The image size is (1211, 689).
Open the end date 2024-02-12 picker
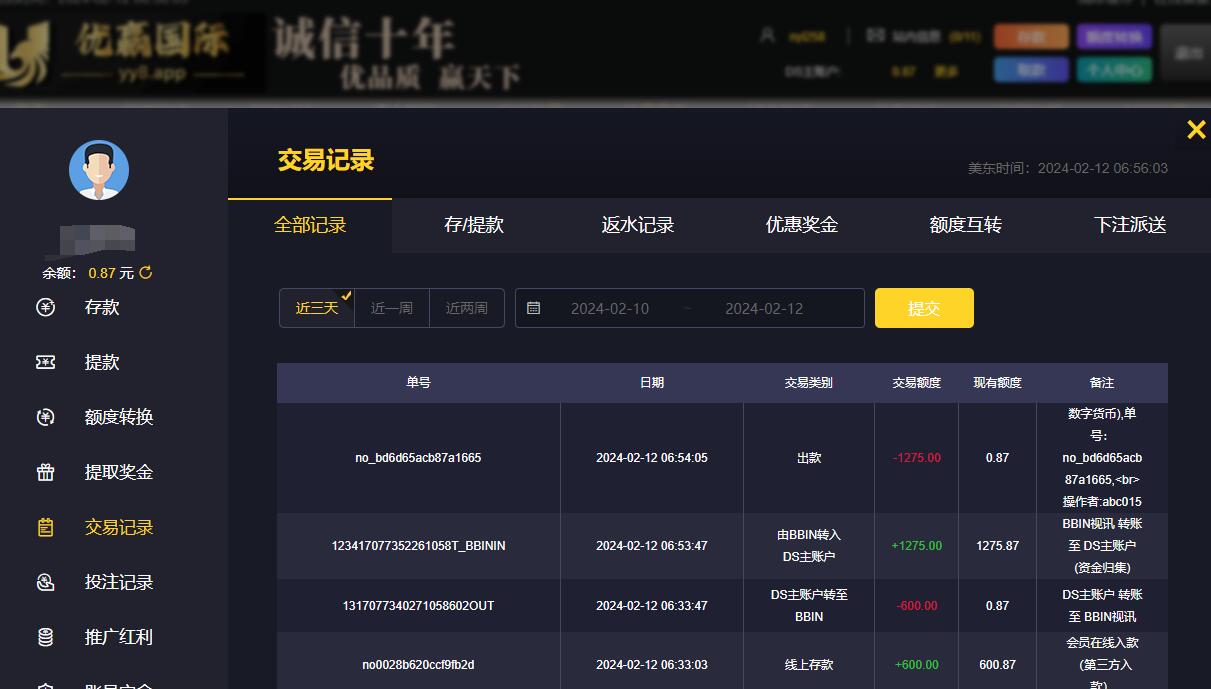(x=764, y=308)
